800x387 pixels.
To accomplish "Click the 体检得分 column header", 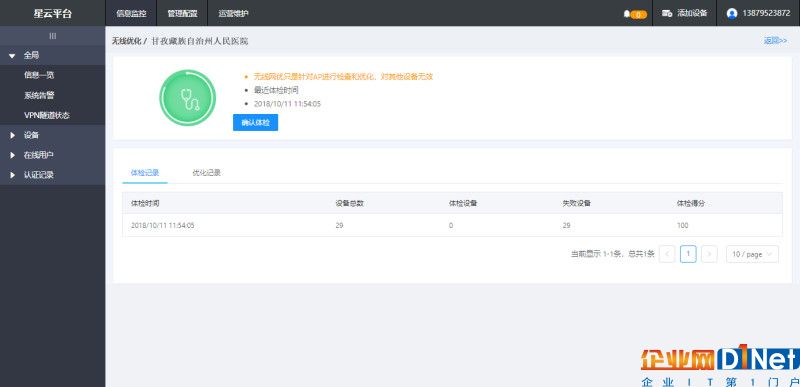I will pyautogui.click(x=691, y=203).
